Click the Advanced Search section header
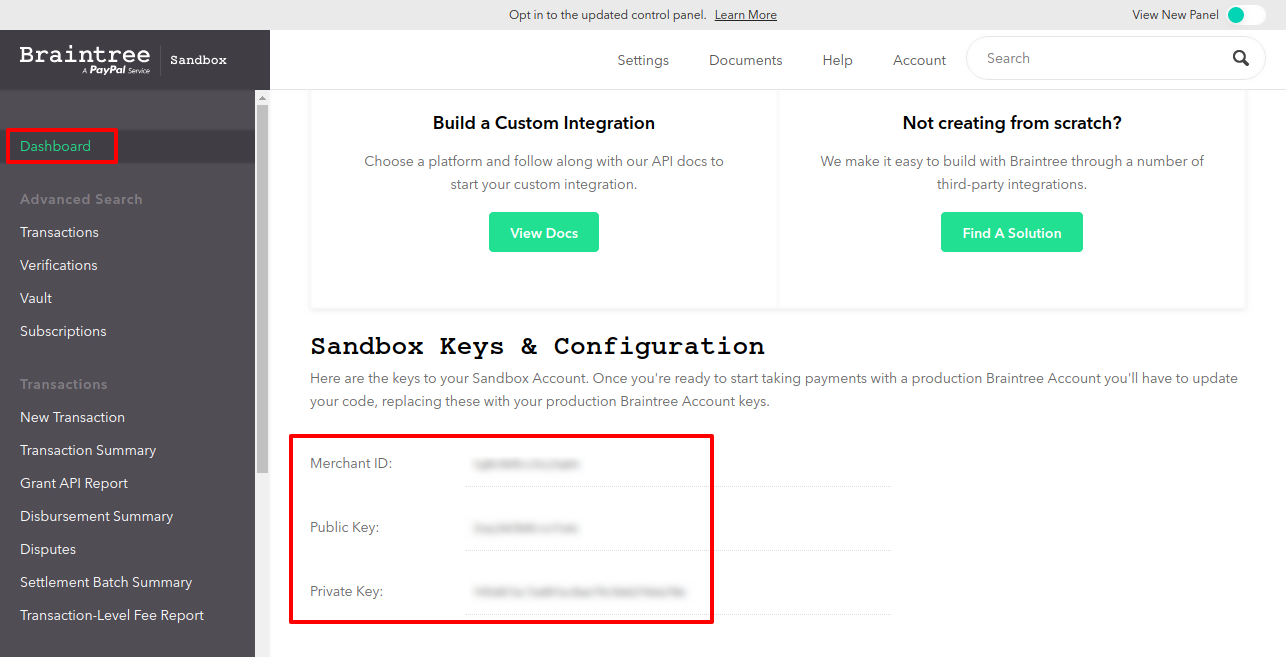Viewport: 1286px width, 657px height. (x=81, y=199)
